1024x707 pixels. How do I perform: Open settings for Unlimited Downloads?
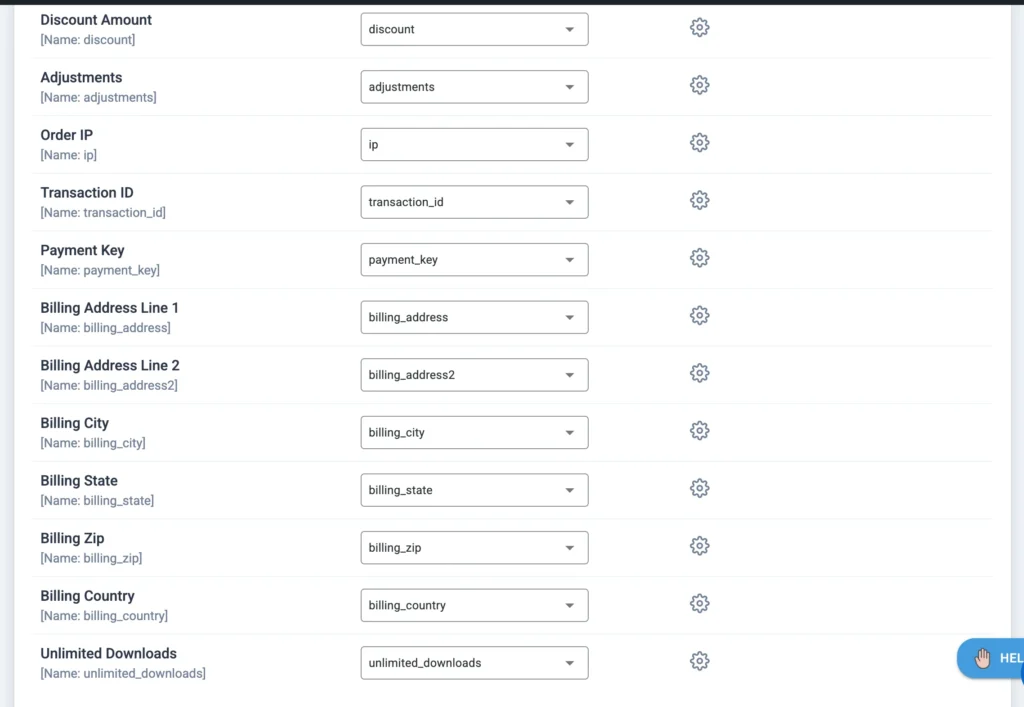click(699, 661)
